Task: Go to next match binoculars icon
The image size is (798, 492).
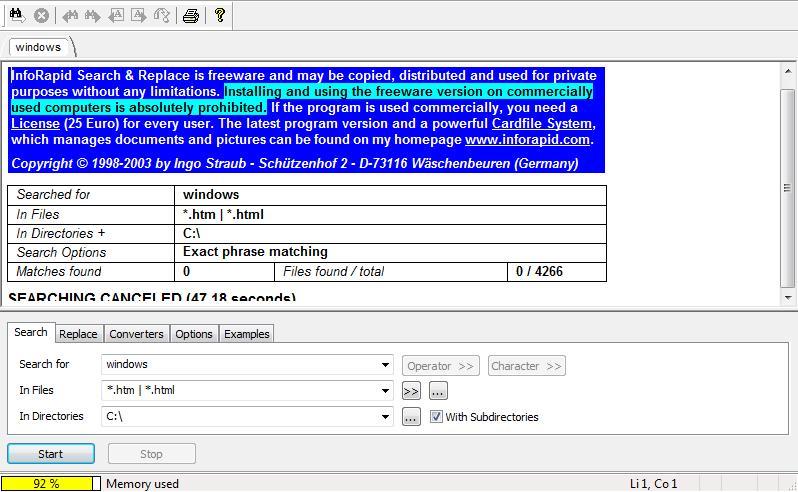Action: tap(92, 16)
